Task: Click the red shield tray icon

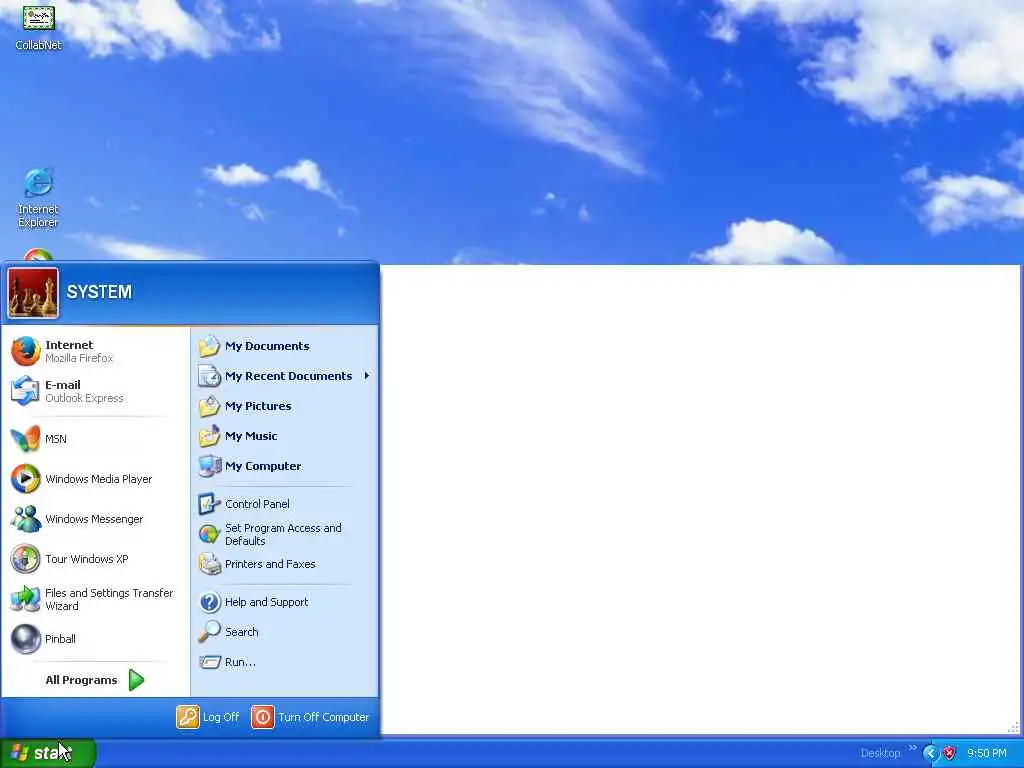Action: pos(950,753)
